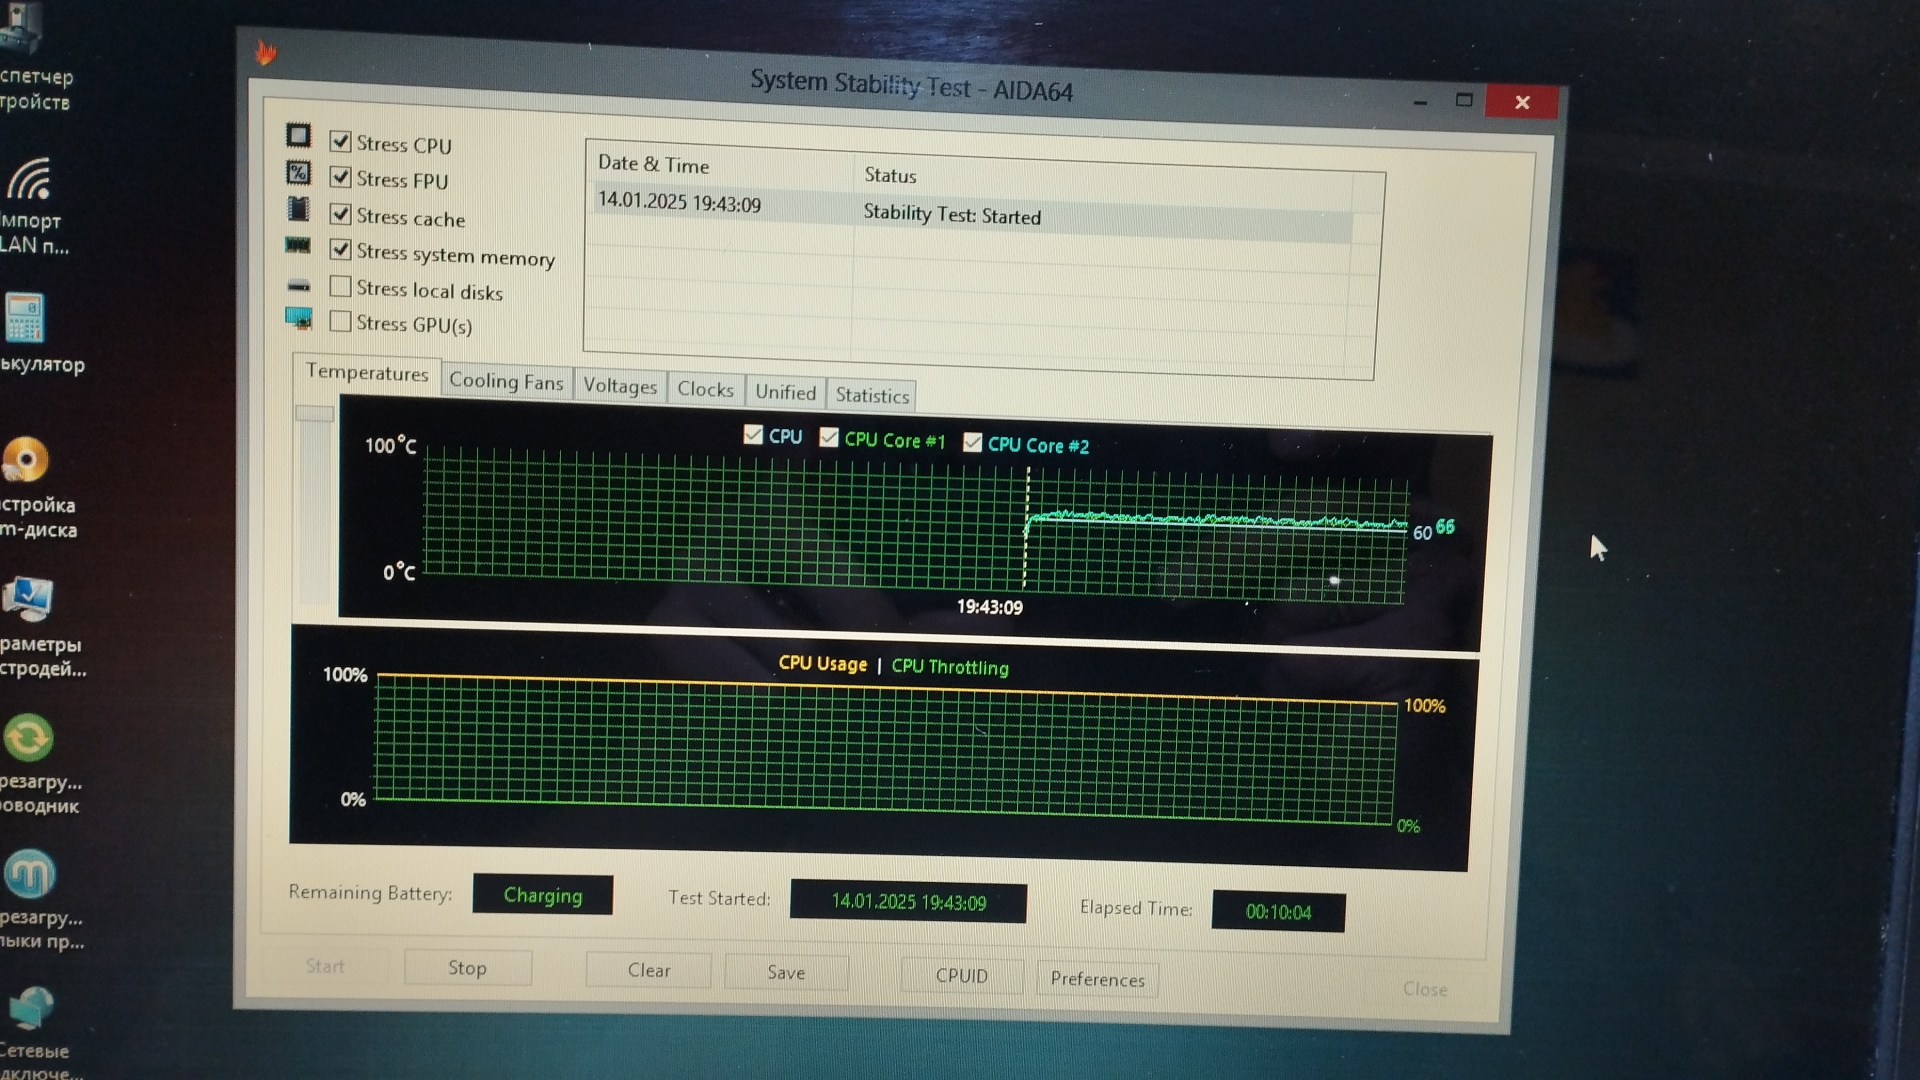Viewport: 1920px width, 1080px height.
Task: Open the device settings monitor desktop icon
Action: pos(27,600)
